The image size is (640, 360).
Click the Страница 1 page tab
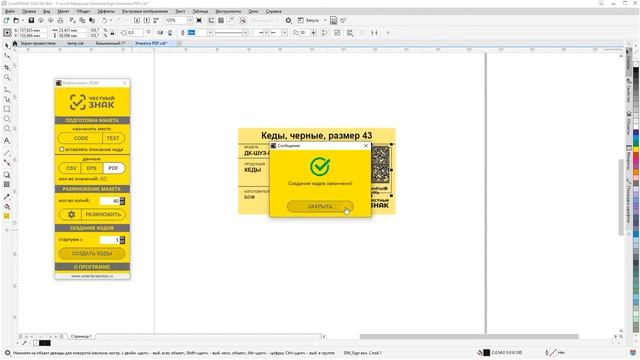(81, 336)
